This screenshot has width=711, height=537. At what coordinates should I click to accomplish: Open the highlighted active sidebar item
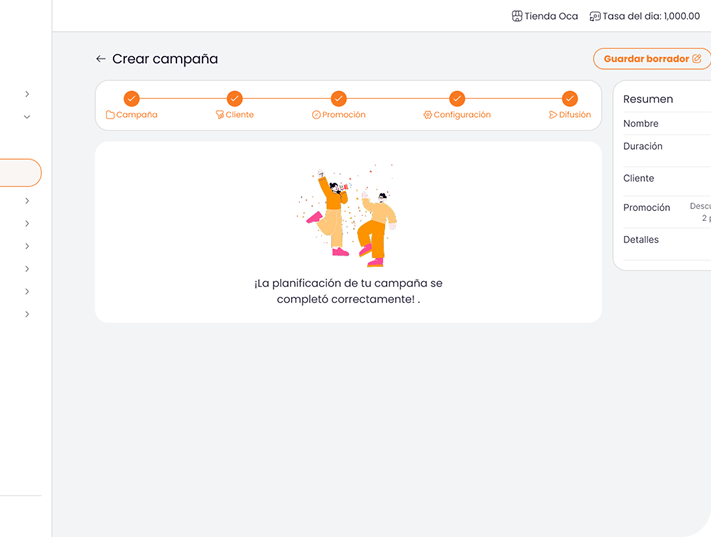[x=20, y=173]
